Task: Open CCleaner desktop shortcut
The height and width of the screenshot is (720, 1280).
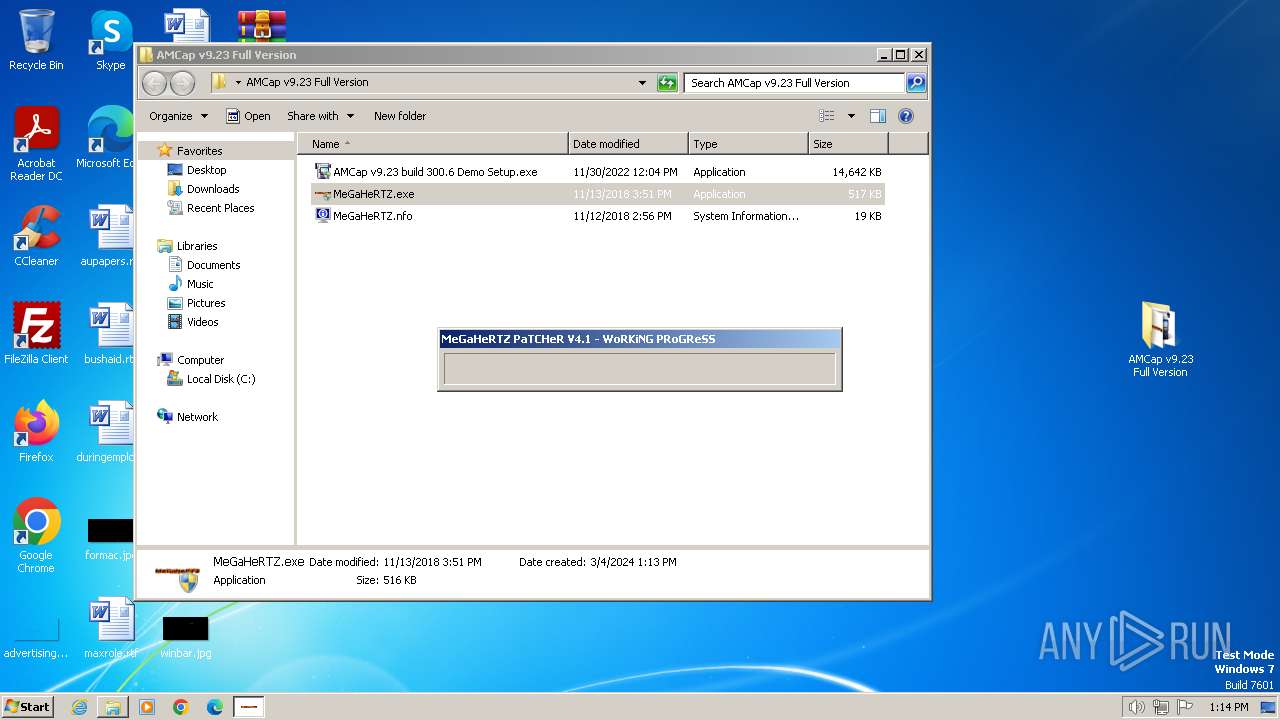Action: [36, 236]
